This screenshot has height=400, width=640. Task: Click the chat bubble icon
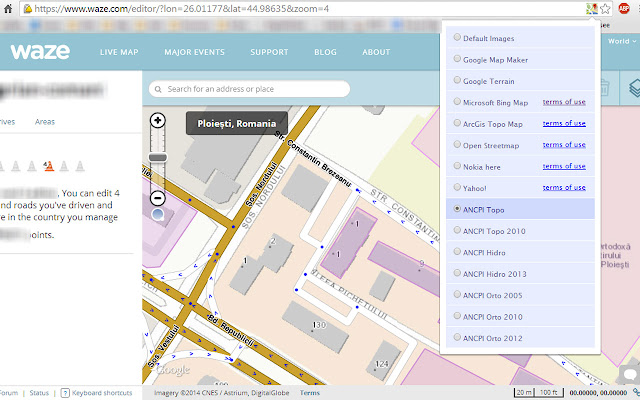click(x=629, y=374)
